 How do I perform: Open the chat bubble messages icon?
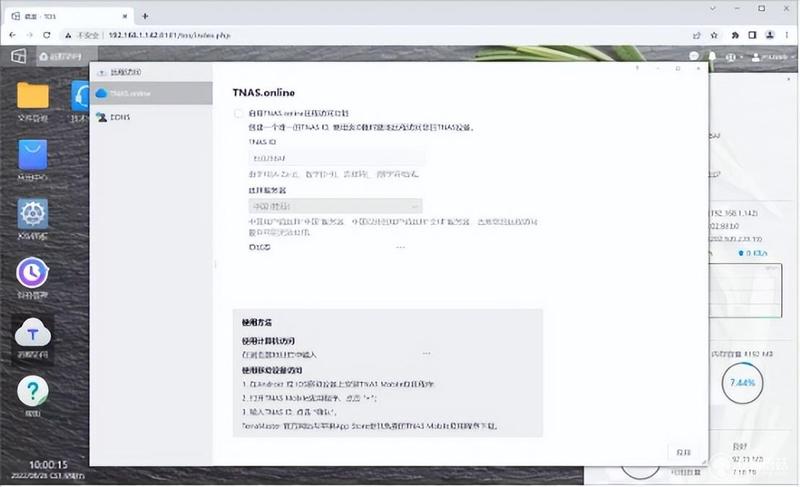click(x=694, y=57)
